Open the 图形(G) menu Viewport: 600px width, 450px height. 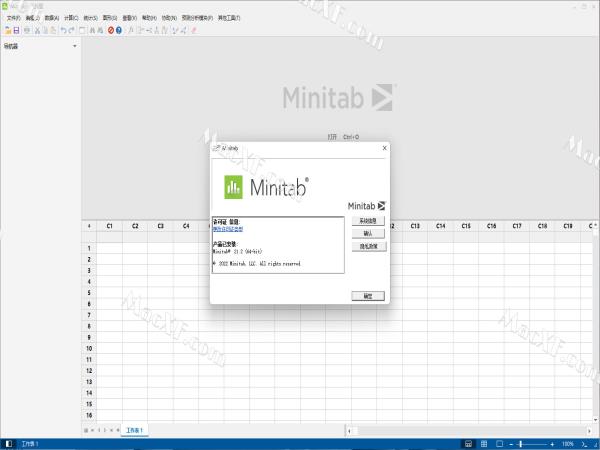pos(110,18)
